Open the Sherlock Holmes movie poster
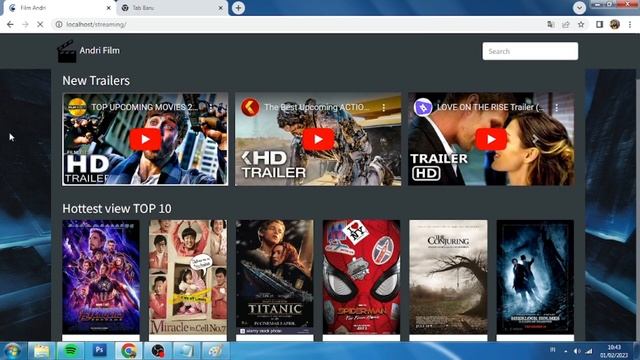The image size is (640, 360). click(x=535, y=277)
